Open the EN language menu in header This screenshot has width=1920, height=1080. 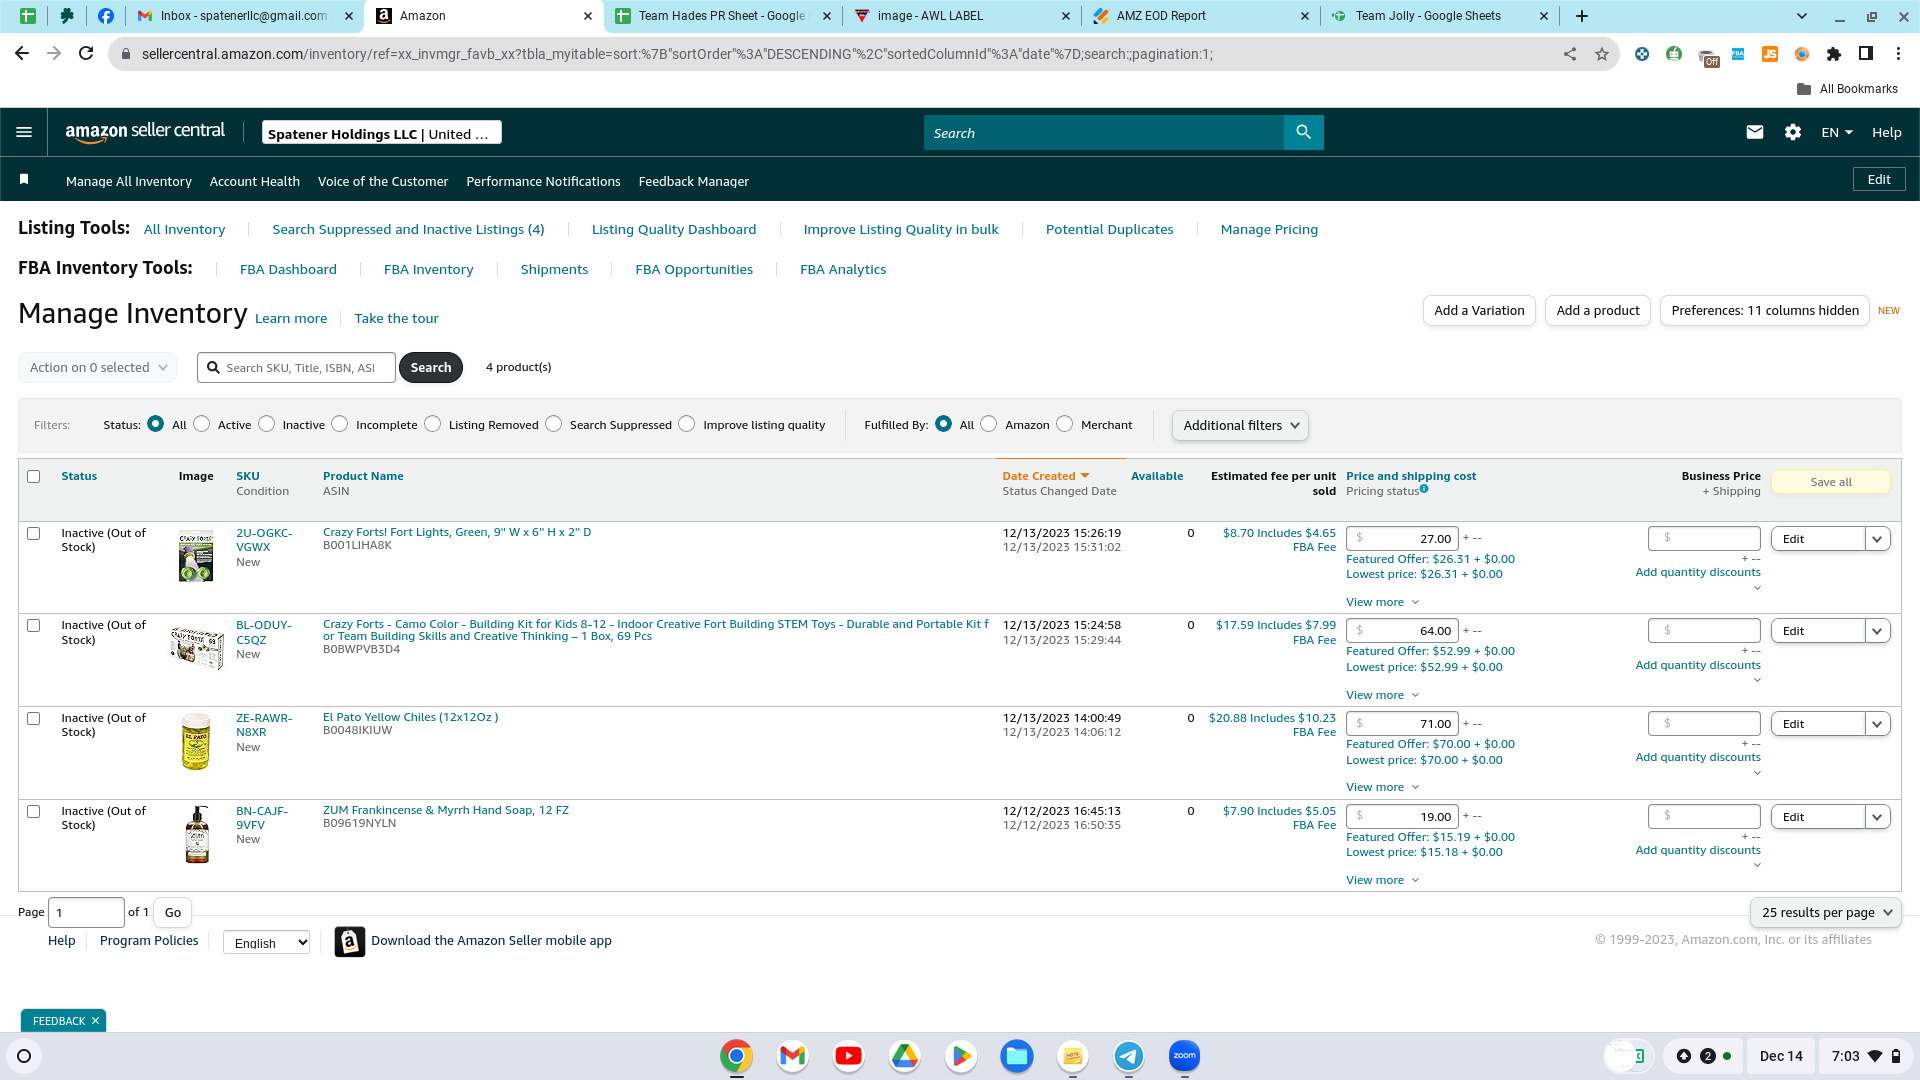[1837, 132]
